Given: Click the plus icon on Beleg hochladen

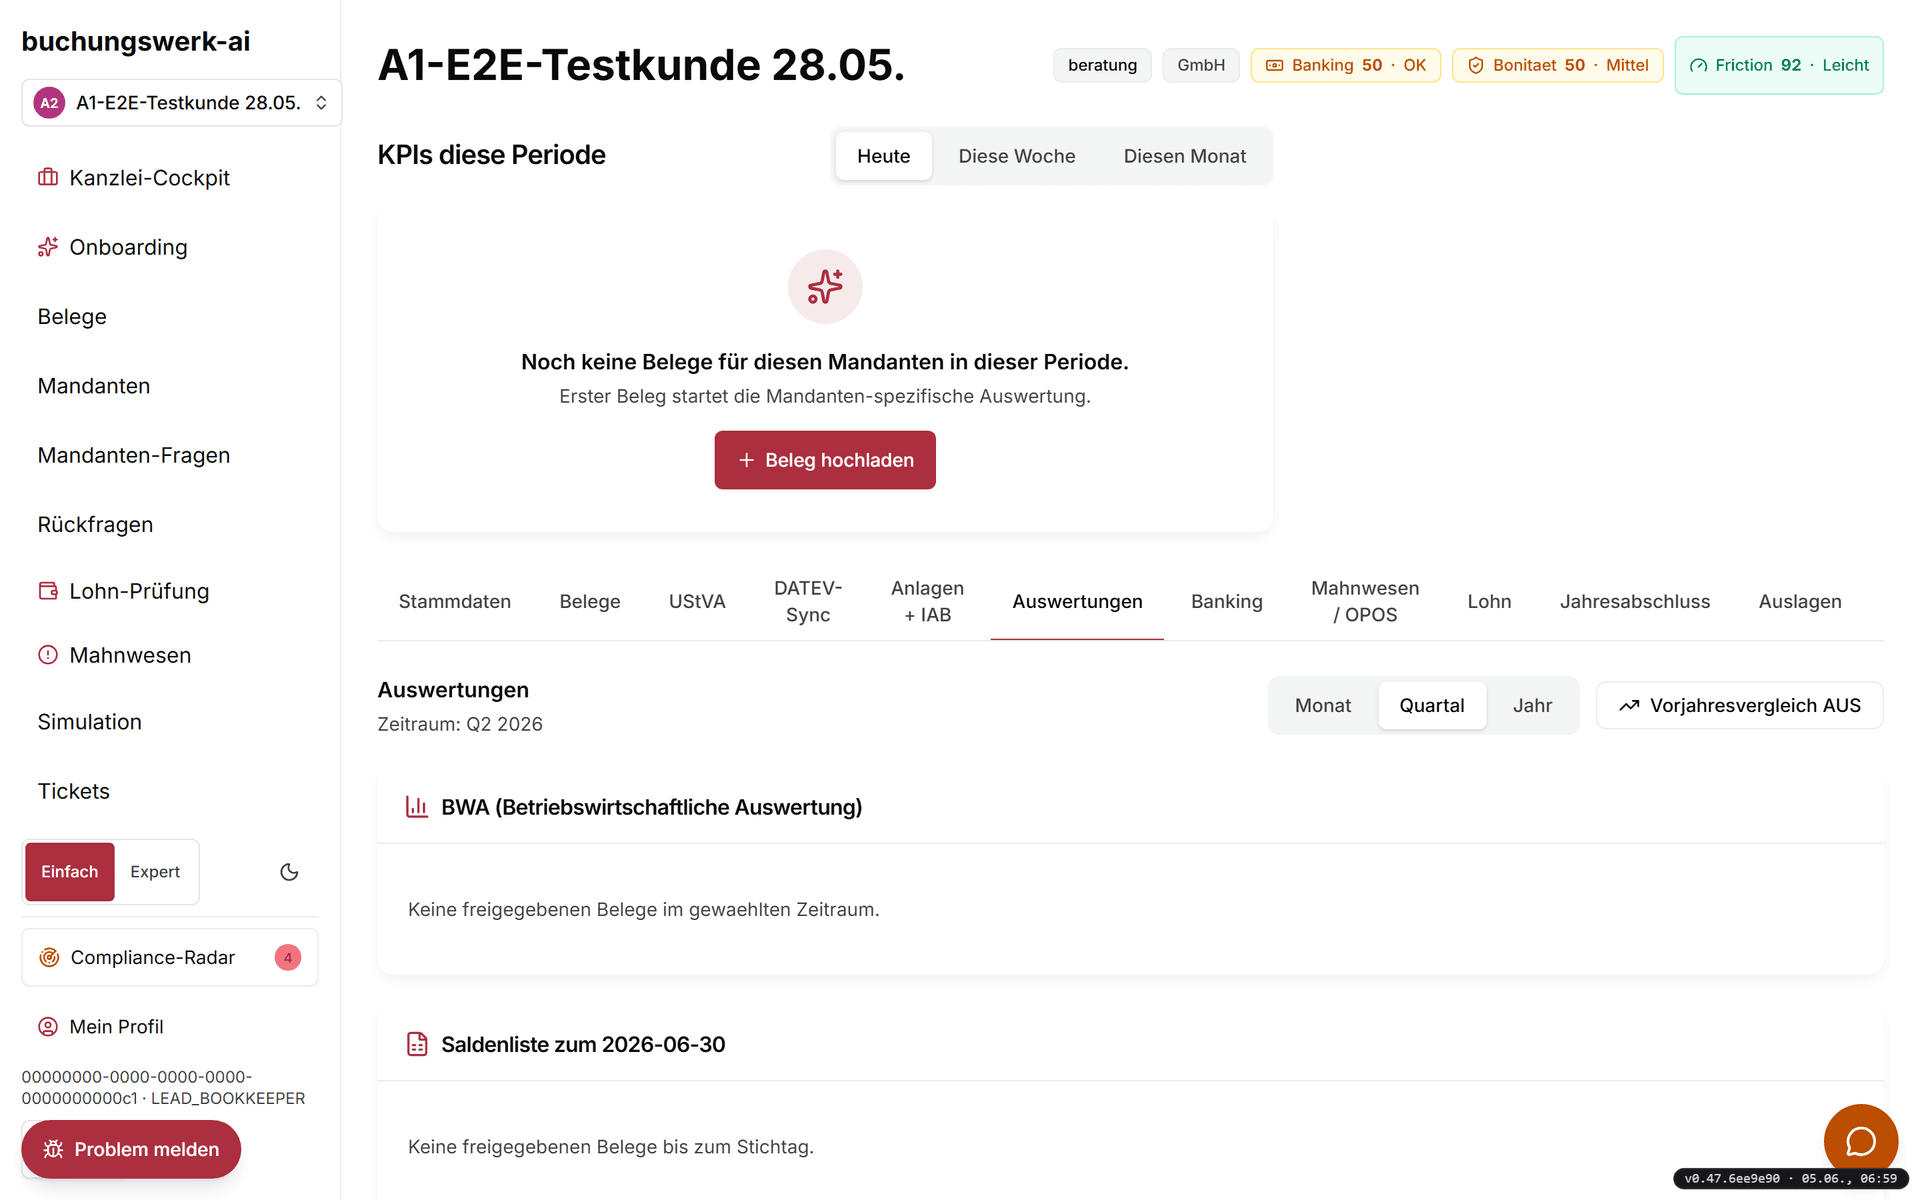Looking at the screenshot, I should click(x=746, y=460).
